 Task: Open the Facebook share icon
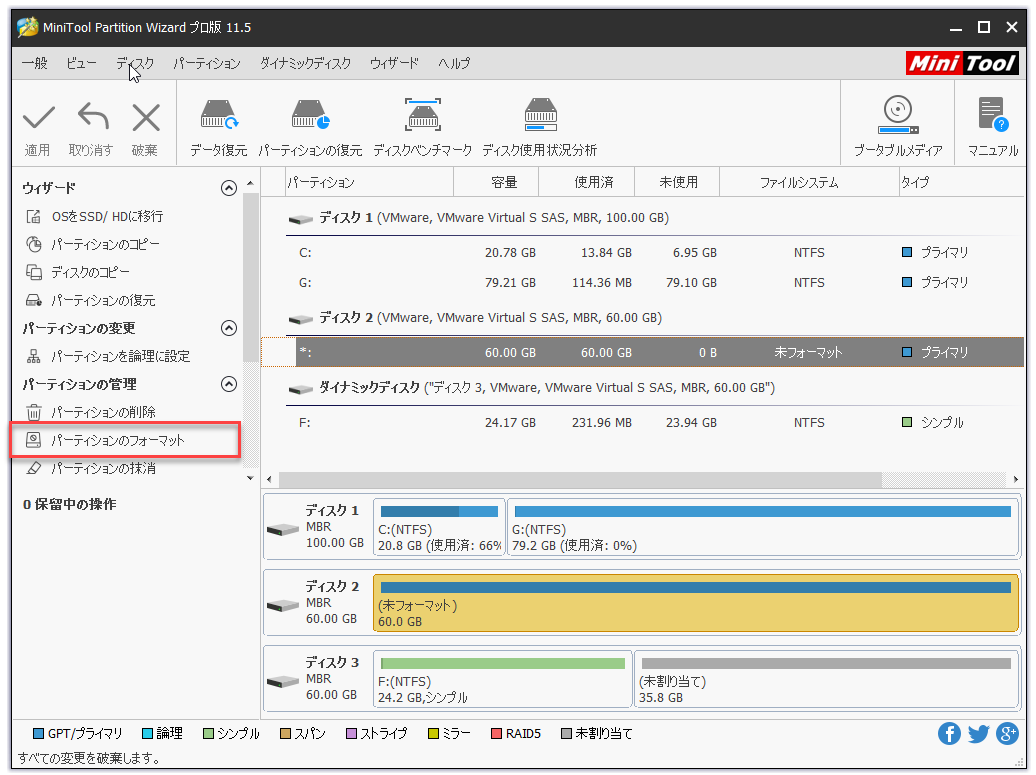click(x=949, y=734)
